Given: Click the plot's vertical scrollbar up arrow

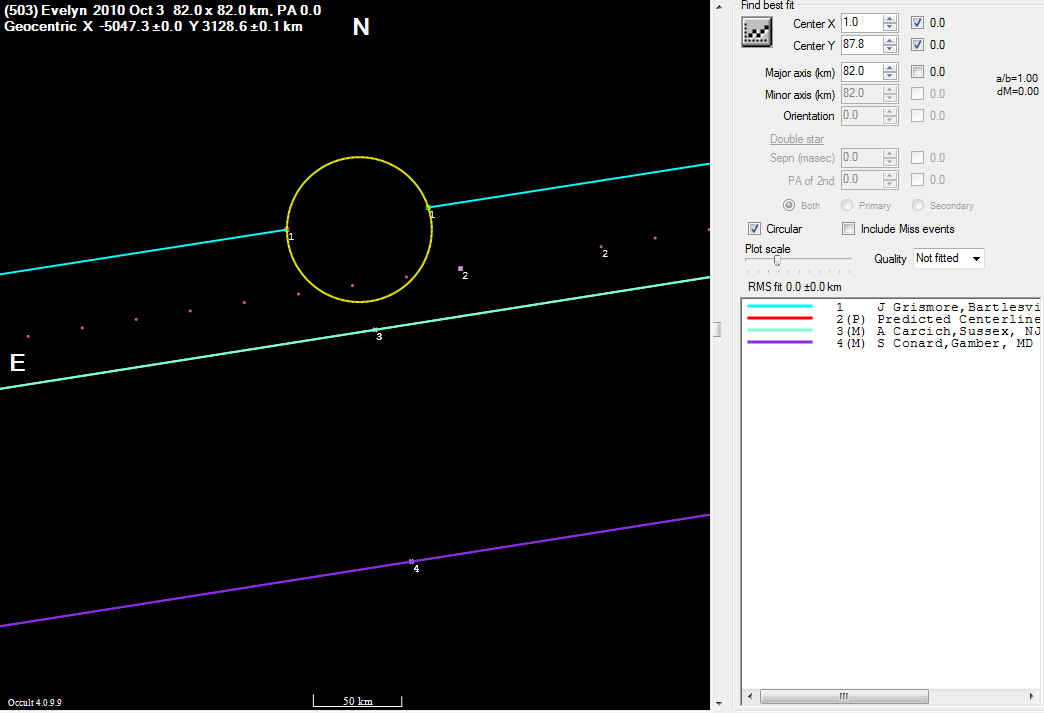Looking at the screenshot, I should [x=718, y=7].
